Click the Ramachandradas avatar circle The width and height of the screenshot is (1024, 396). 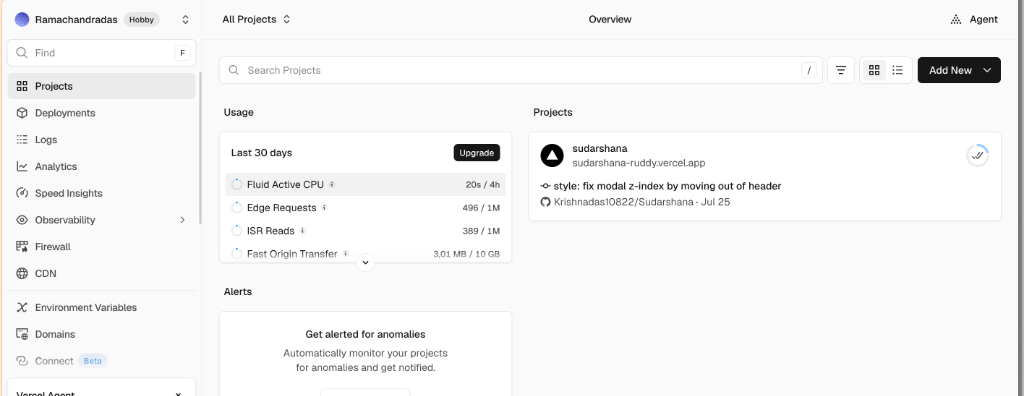[x=22, y=20]
